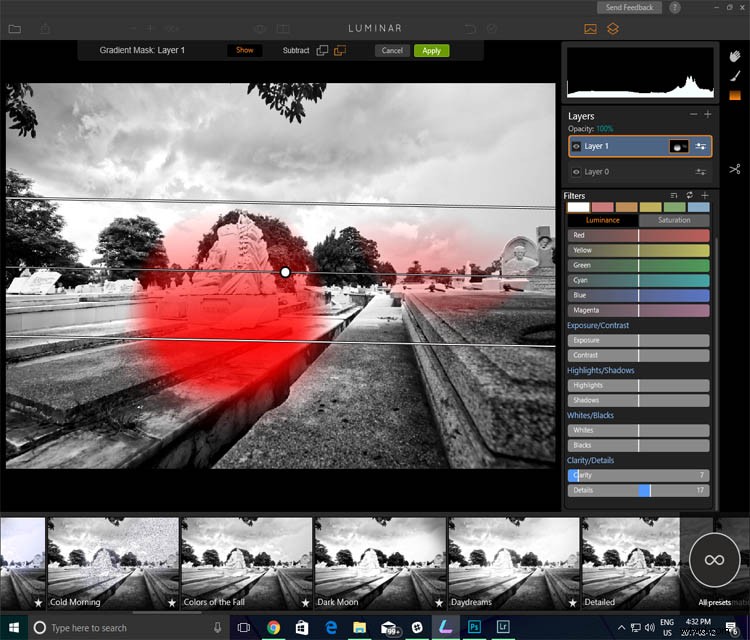Choose the Cold Morning preset
750x640 pixels.
click(x=113, y=563)
